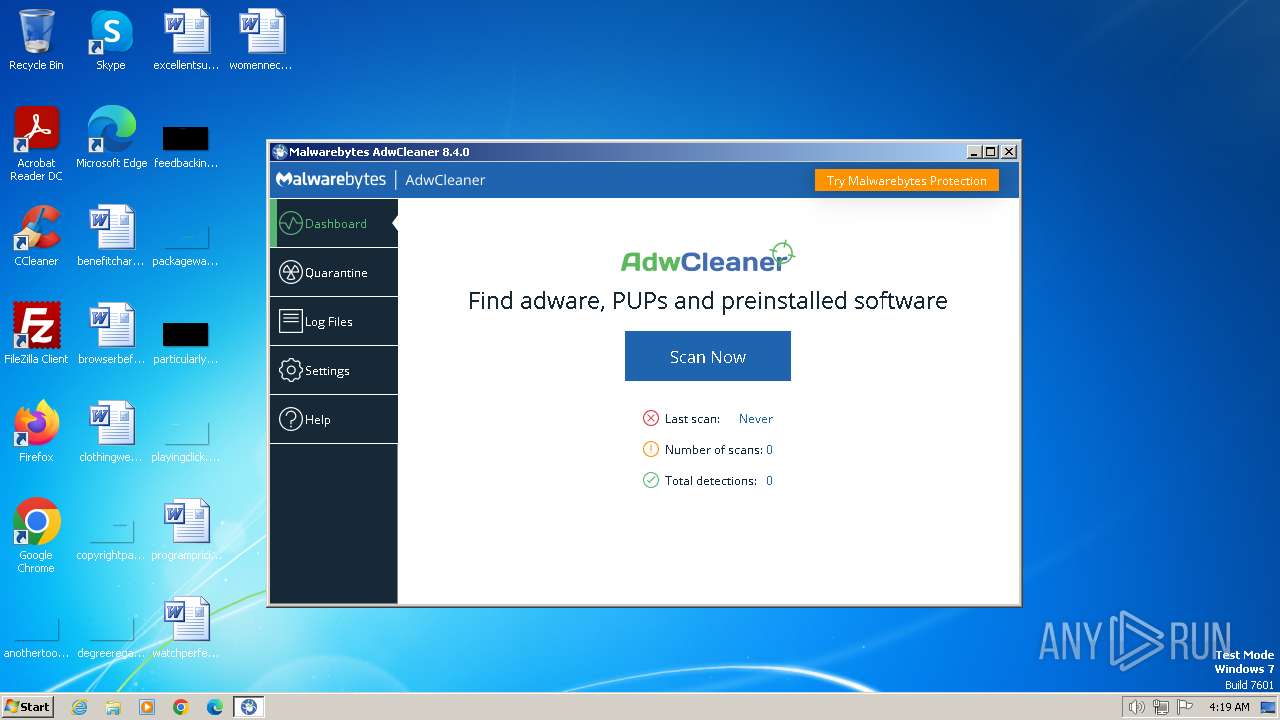Select the Skype desktop shortcut
Image resolution: width=1280 pixels, height=720 pixels.
click(x=110, y=40)
